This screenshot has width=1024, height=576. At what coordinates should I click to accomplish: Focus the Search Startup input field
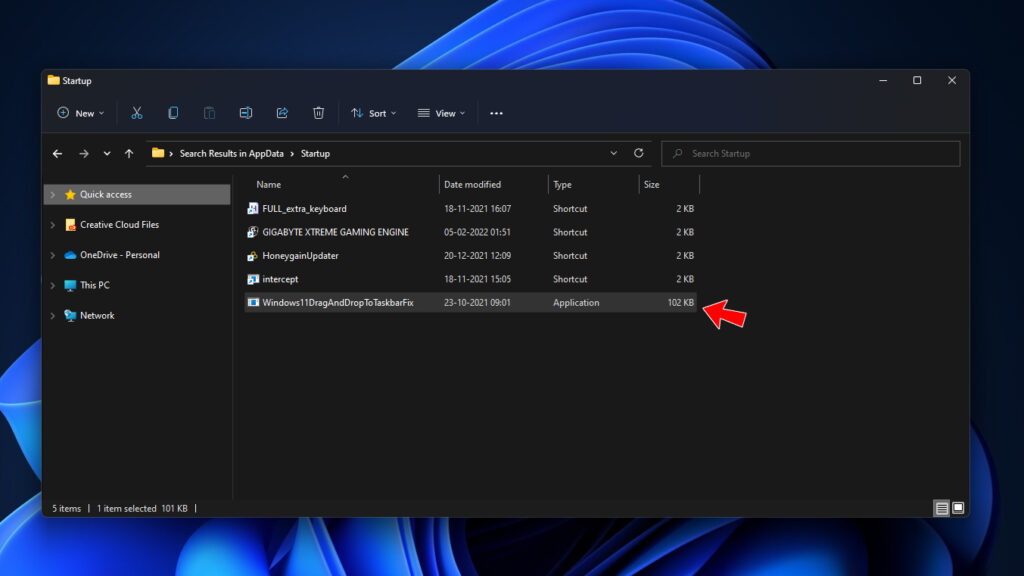pyautogui.click(x=810, y=153)
